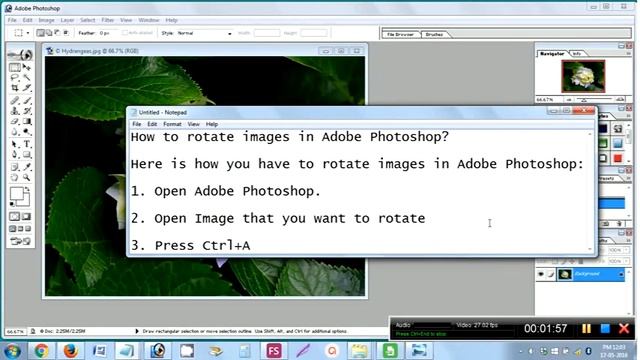The image size is (640, 360).
Task: Select the Crop tool
Action: click(x=15, y=88)
